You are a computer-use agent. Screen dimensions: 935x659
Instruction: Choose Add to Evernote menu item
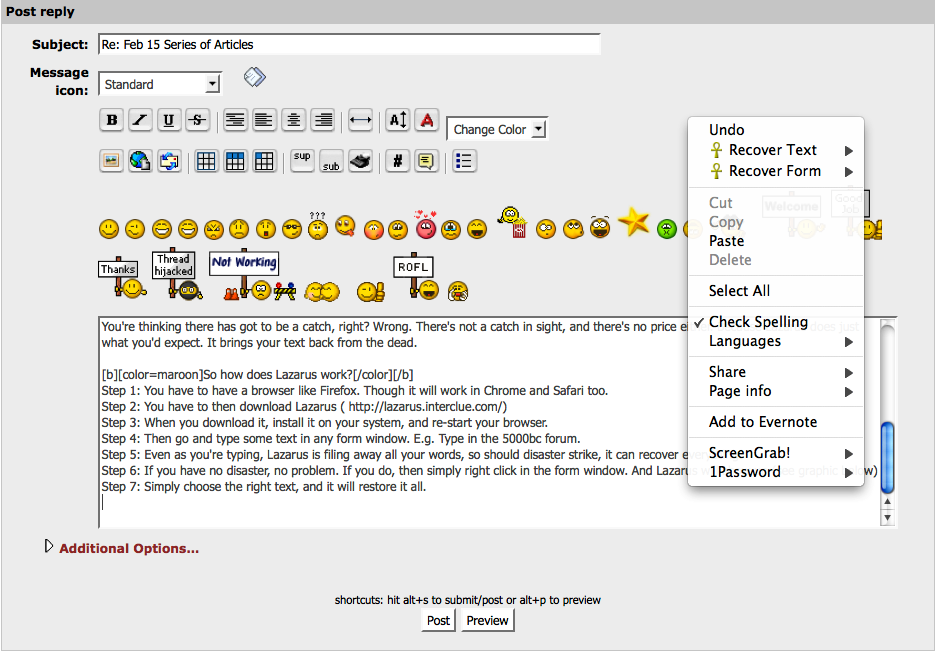pos(776,422)
